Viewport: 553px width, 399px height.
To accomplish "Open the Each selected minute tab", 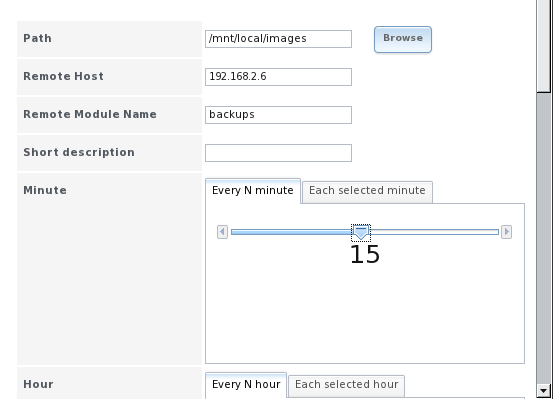I will click(367, 192).
